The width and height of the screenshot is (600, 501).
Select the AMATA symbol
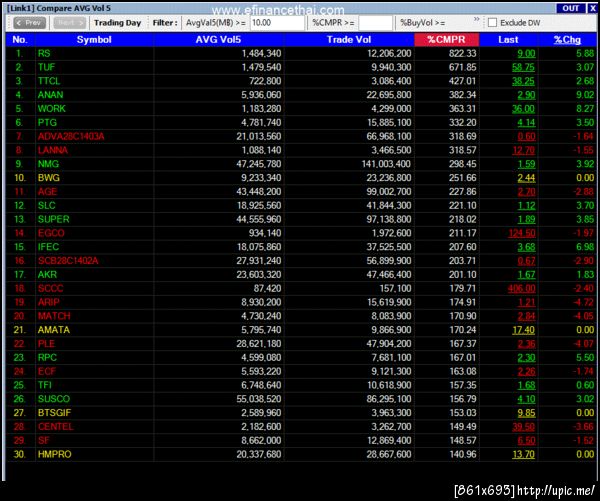coord(54,330)
